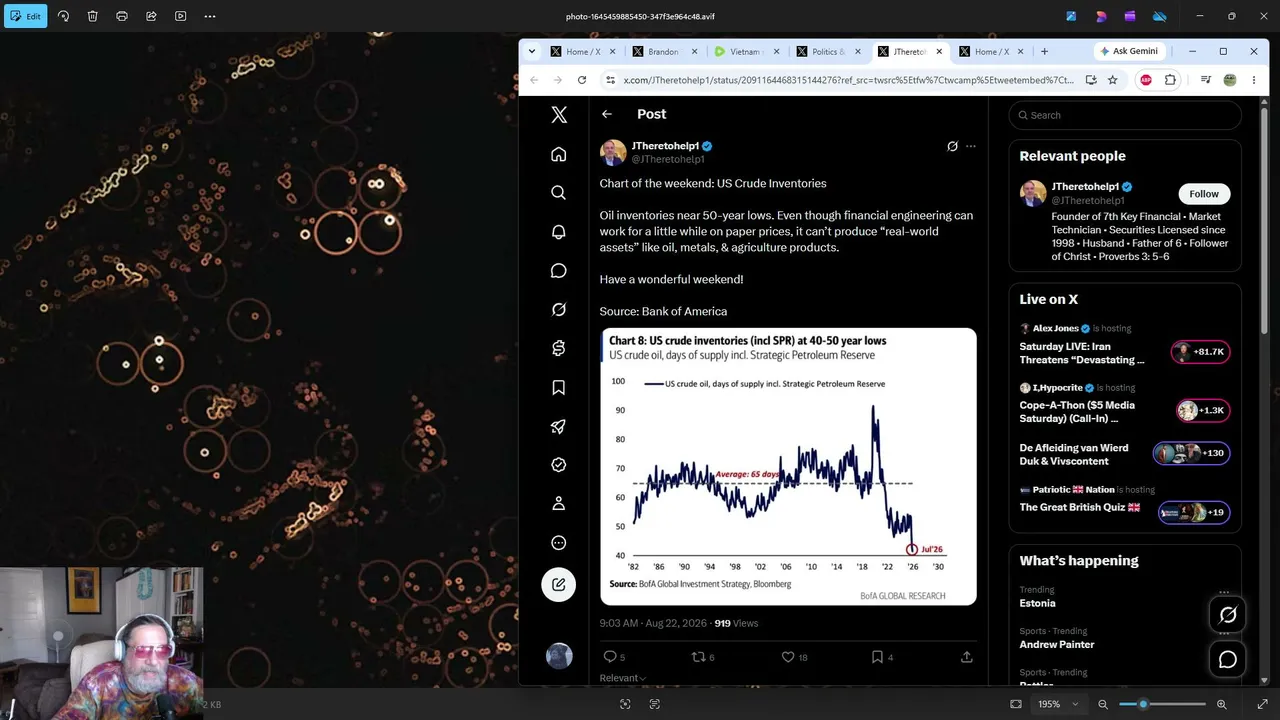Open Chat bubble icon in X sidebar
This screenshot has height=720, width=1280.
[x=559, y=271]
